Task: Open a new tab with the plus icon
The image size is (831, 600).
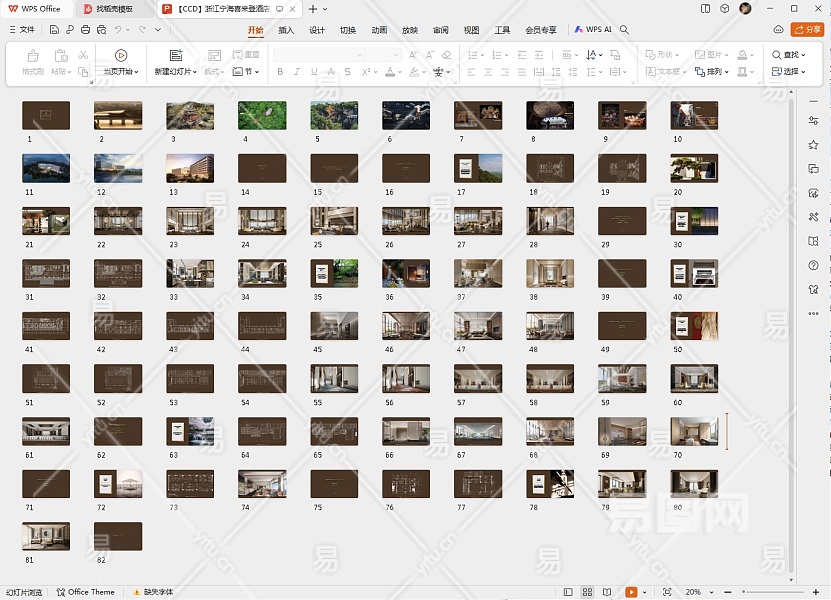Action: pos(313,8)
